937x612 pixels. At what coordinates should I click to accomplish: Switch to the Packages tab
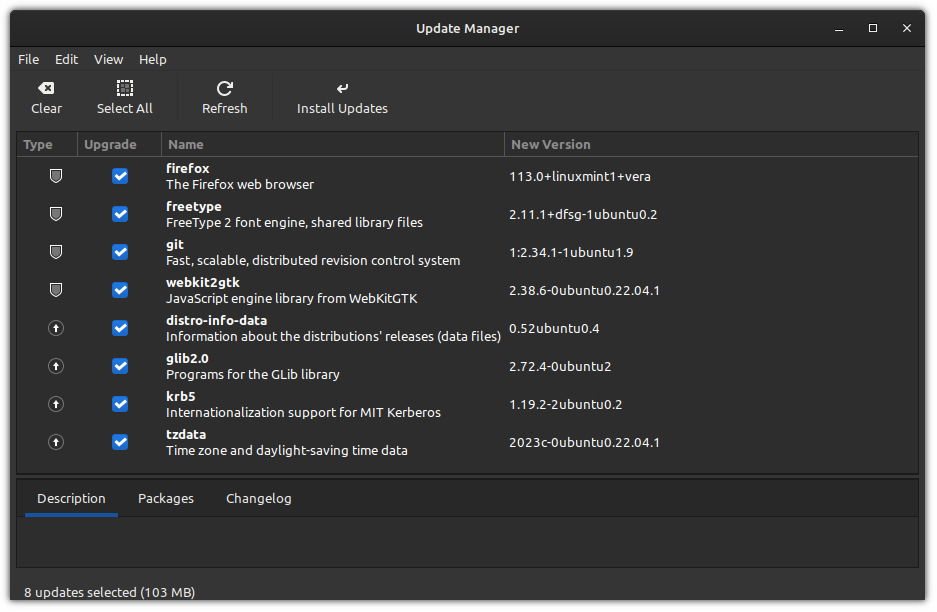[166, 498]
